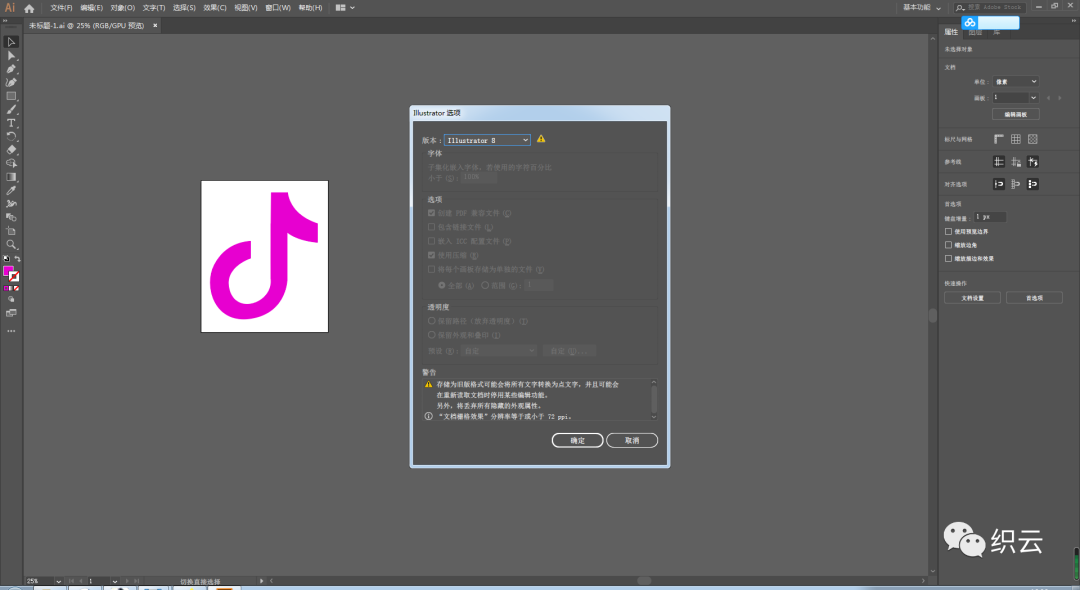Toggle 创建 PDF 兼容文件 checkbox
Viewport: 1080px width, 590px height.
coord(432,213)
